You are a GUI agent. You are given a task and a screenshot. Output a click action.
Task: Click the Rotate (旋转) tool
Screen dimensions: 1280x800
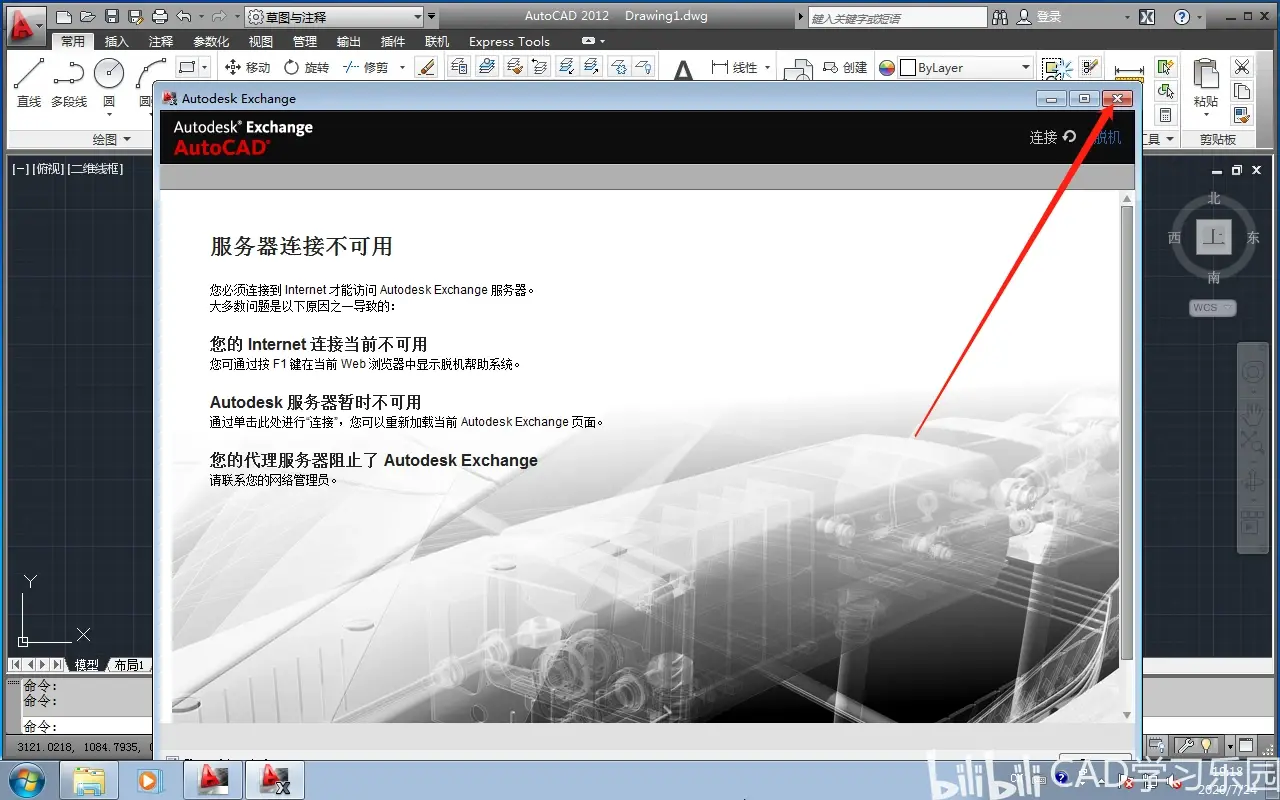click(x=306, y=67)
